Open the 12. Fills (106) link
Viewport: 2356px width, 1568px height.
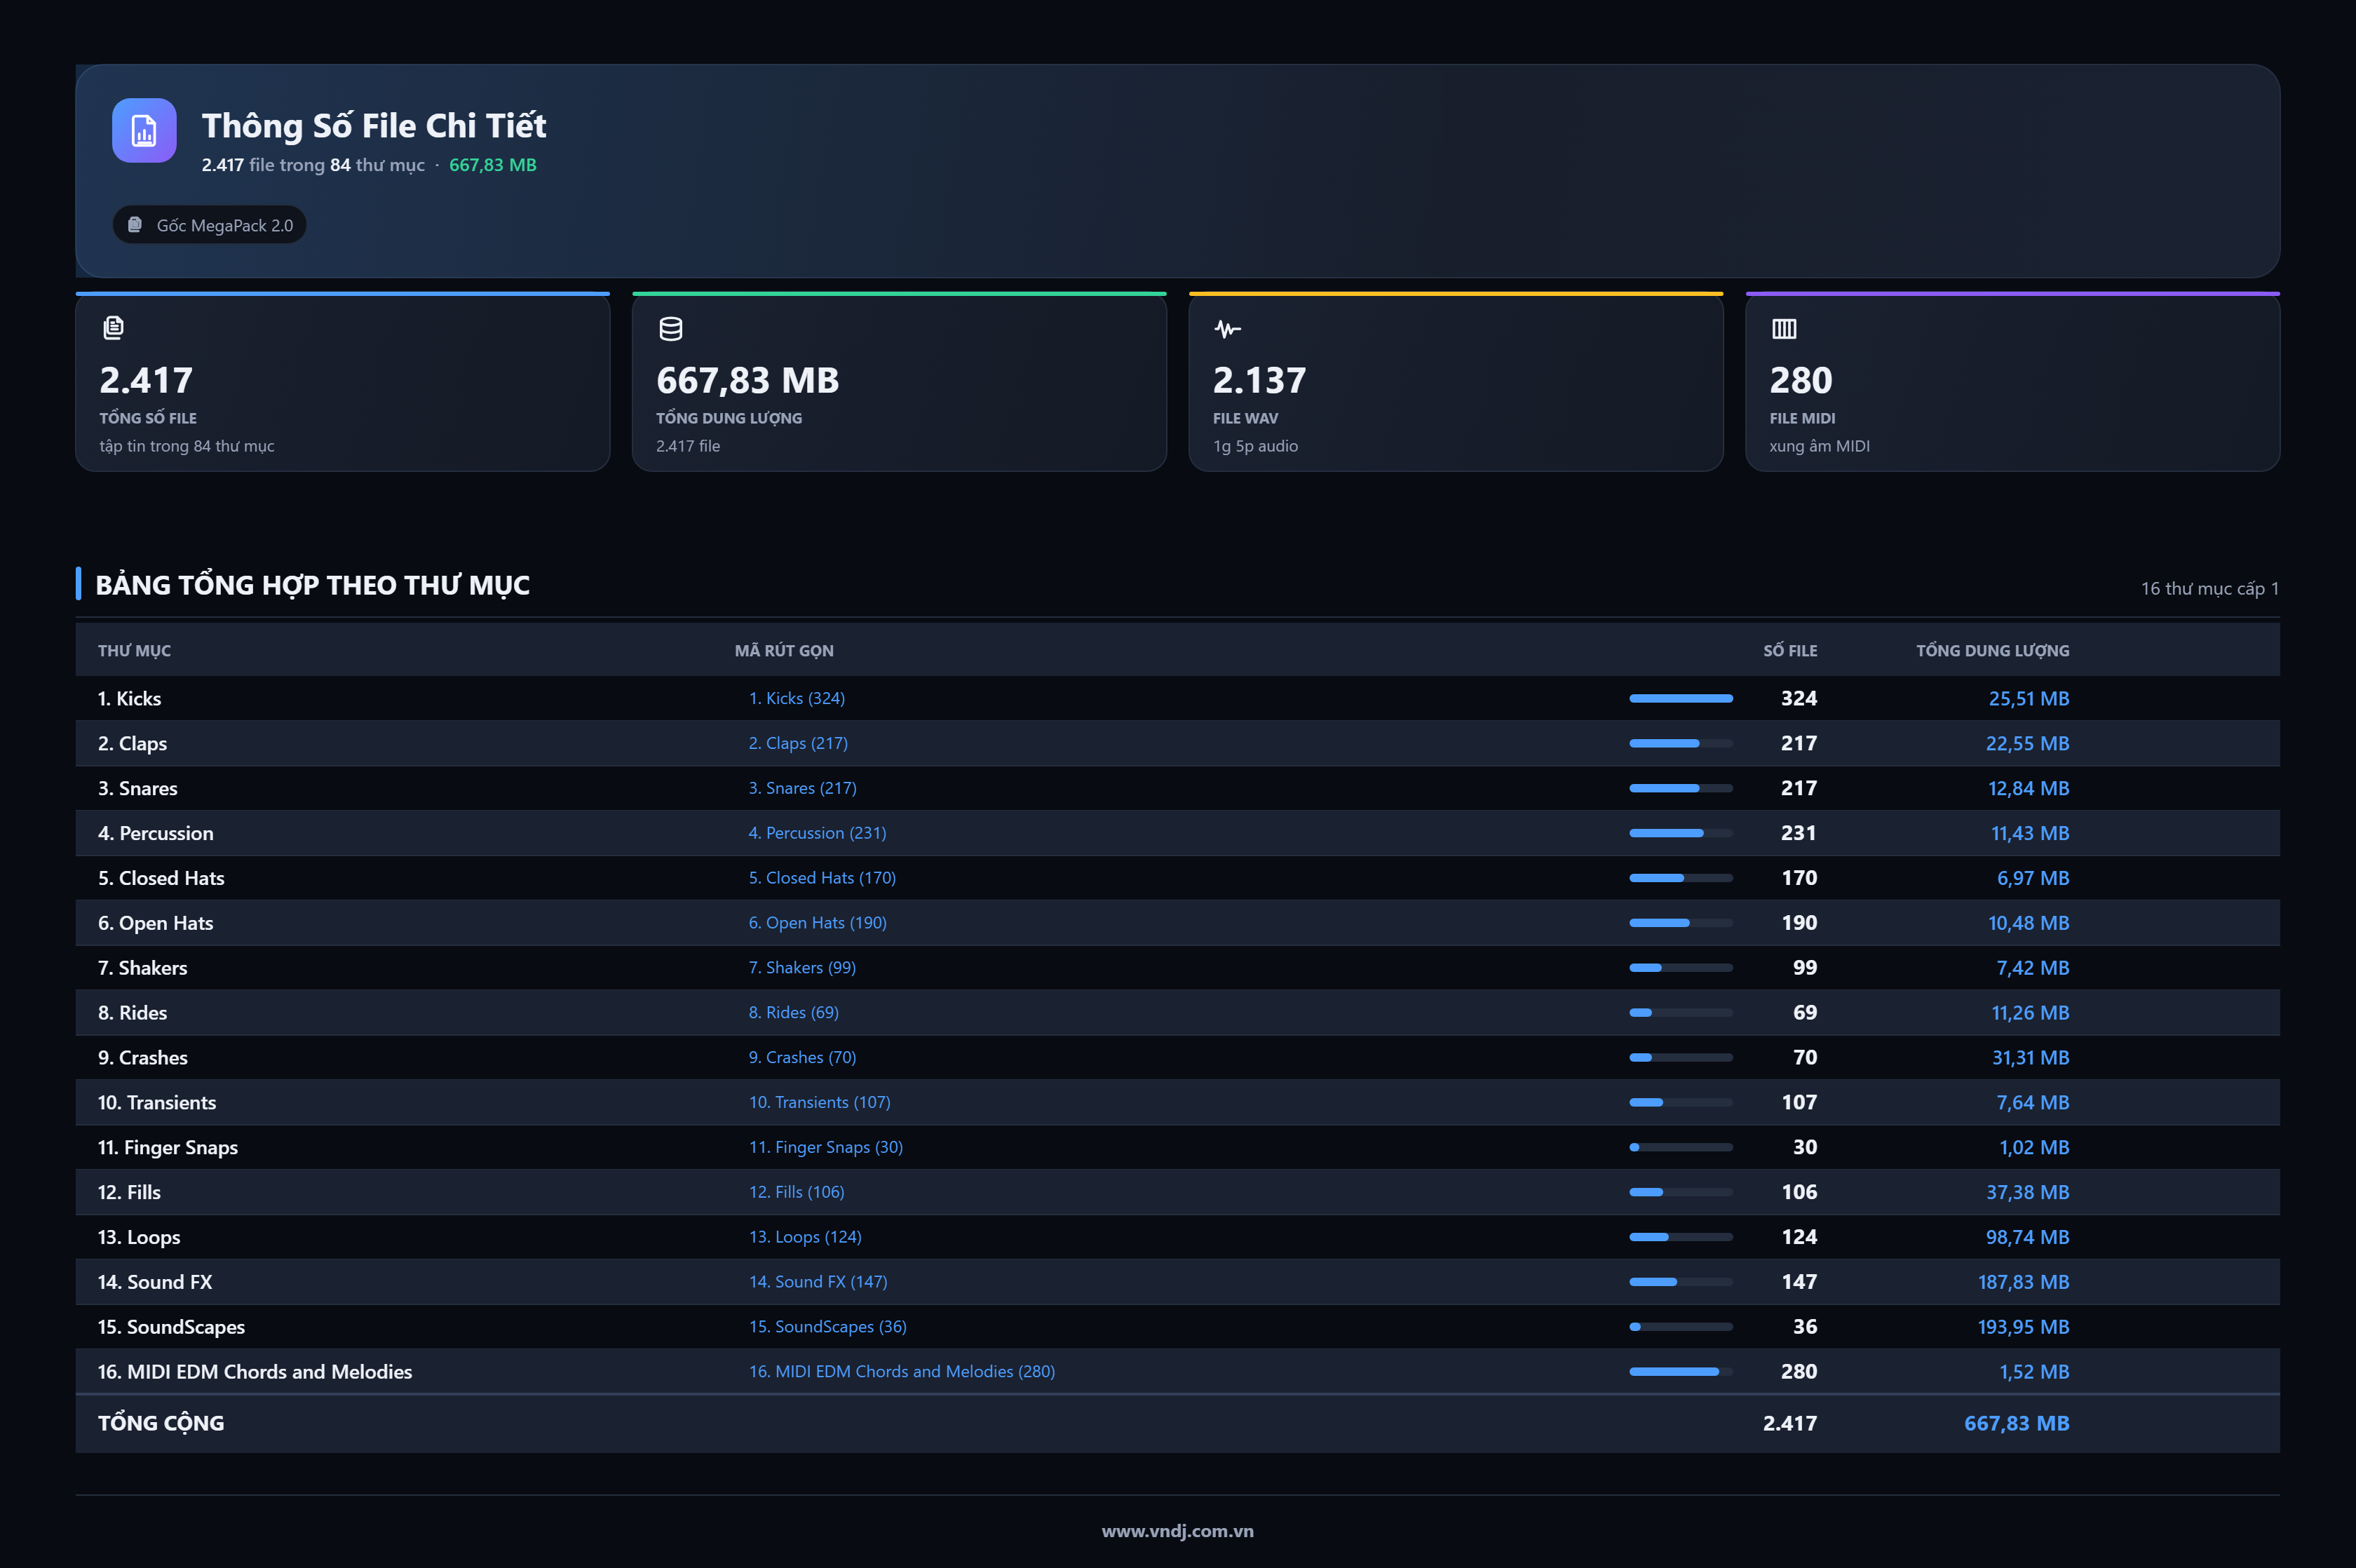pos(796,1192)
